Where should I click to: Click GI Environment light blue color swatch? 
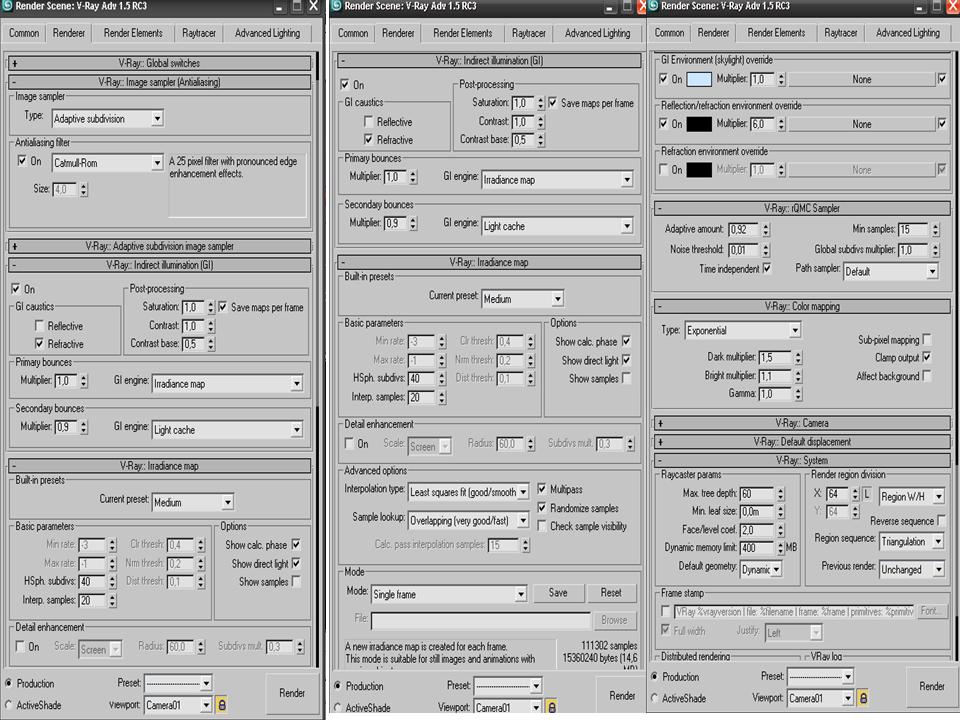699,79
